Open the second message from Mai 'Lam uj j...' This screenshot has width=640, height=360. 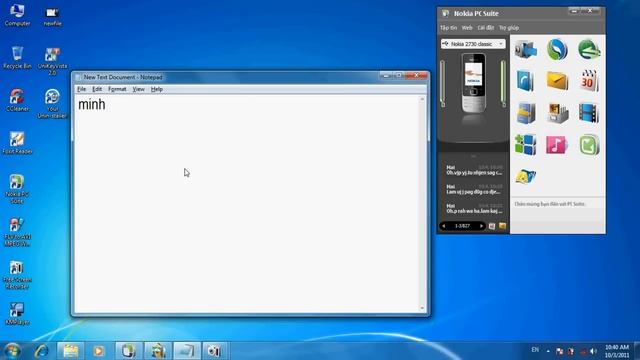[474, 189]
